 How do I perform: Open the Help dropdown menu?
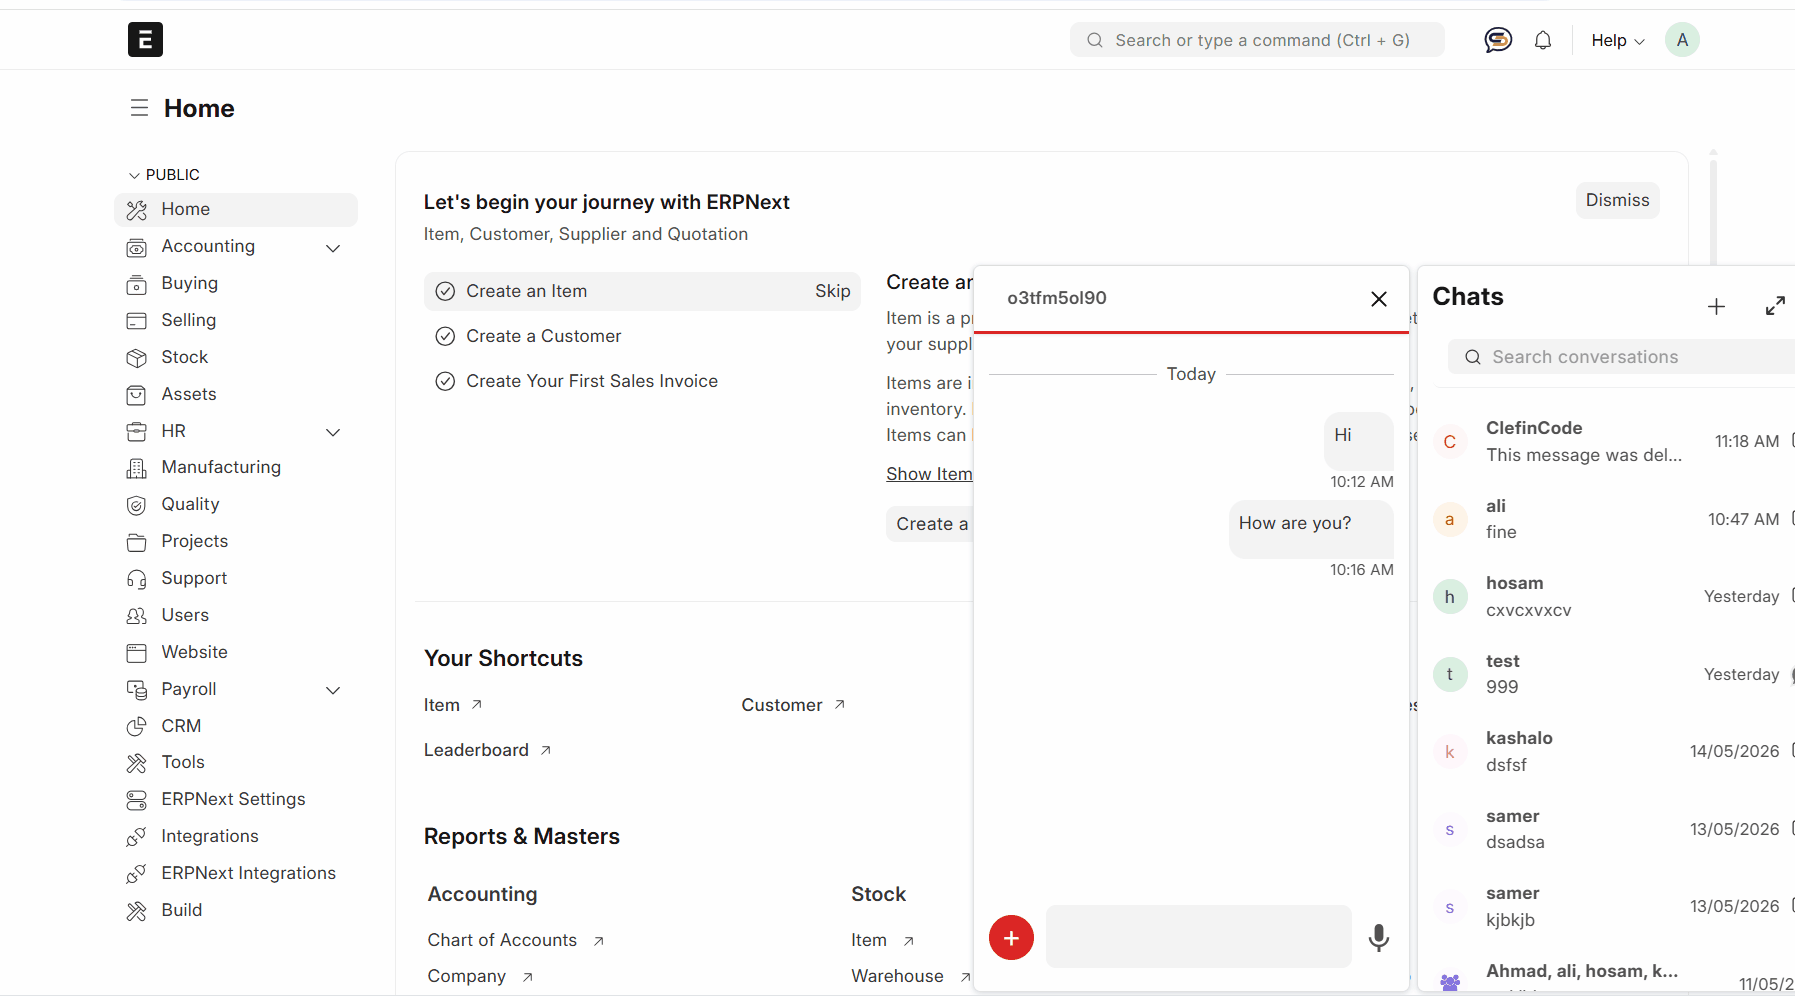pyautogui.click(x=1617, y=40)
